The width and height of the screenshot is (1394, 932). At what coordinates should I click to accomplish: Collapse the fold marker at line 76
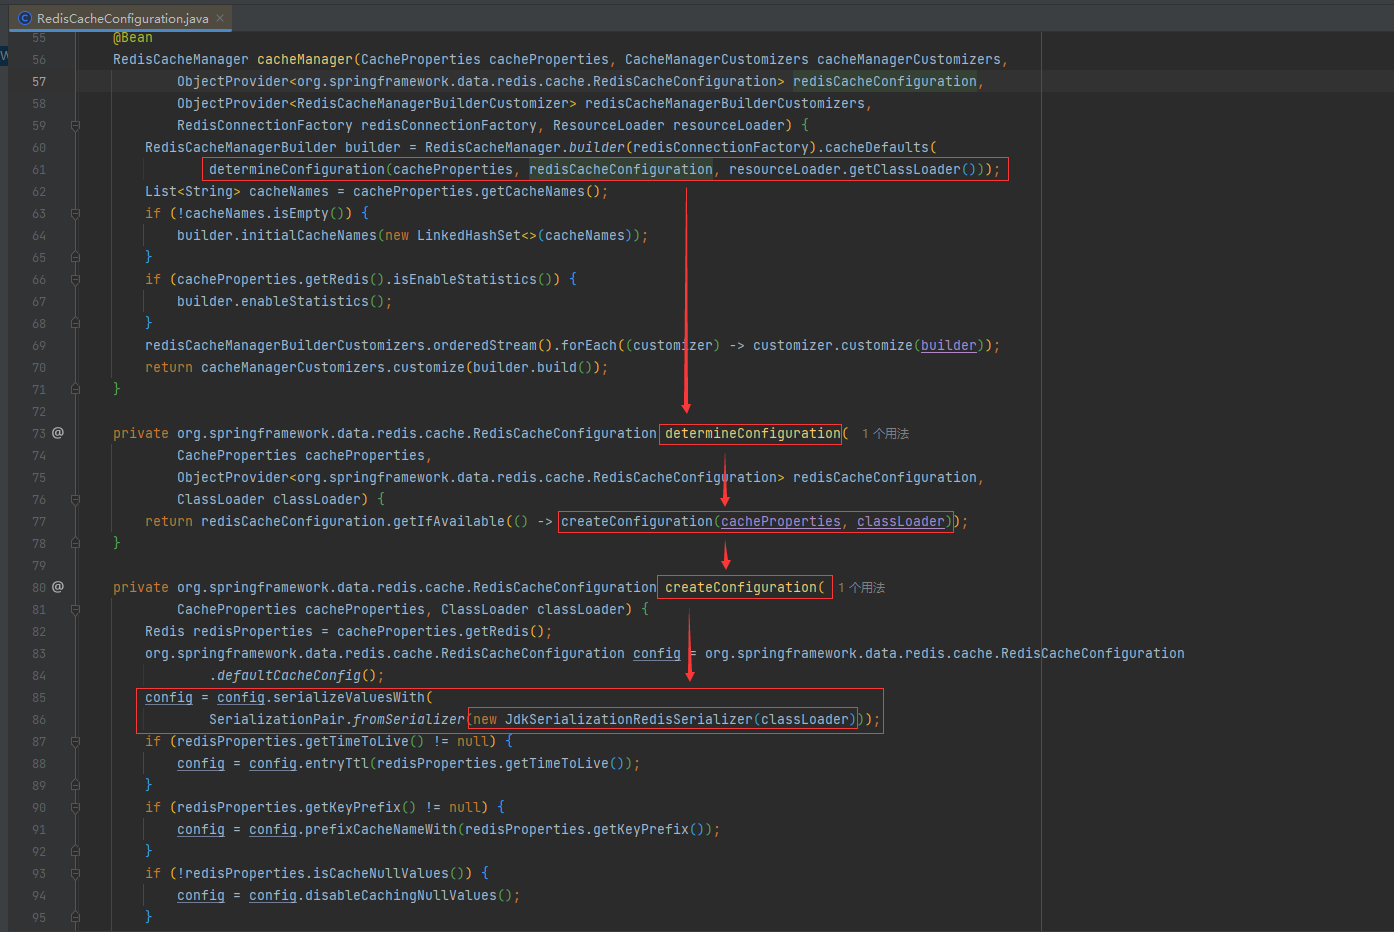75,499
